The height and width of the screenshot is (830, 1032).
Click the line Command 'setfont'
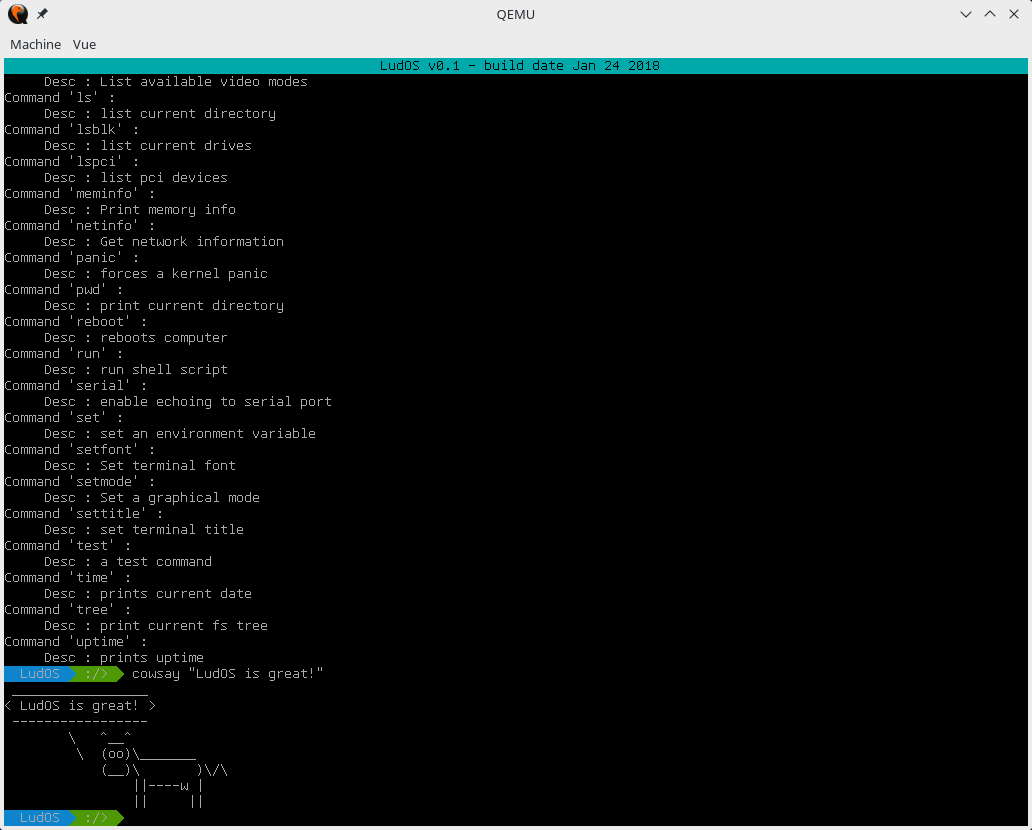click(80, 450)
